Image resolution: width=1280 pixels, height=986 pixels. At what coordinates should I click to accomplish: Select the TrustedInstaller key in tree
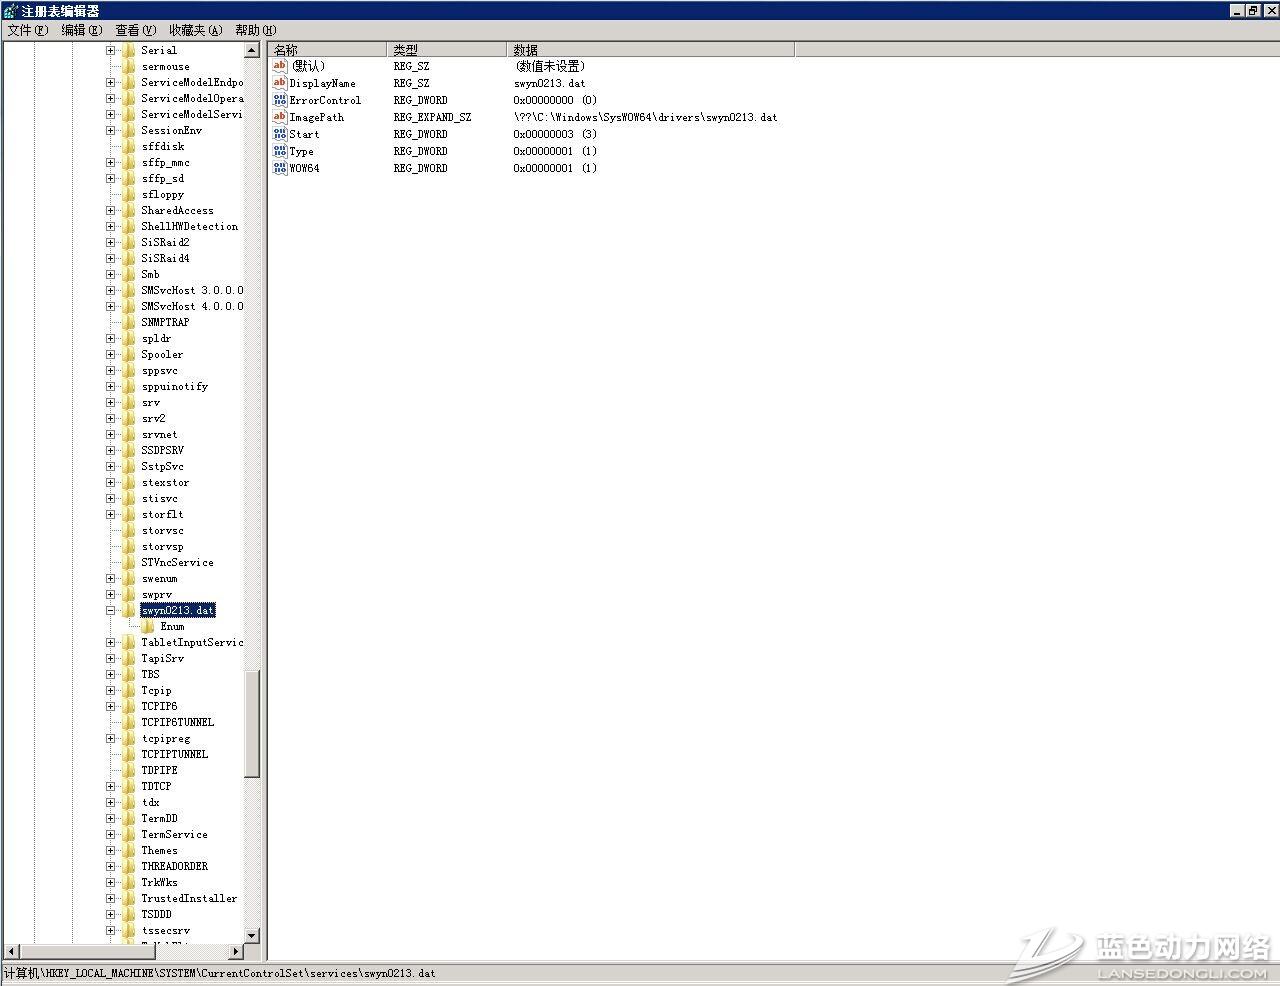click(189, 898)
